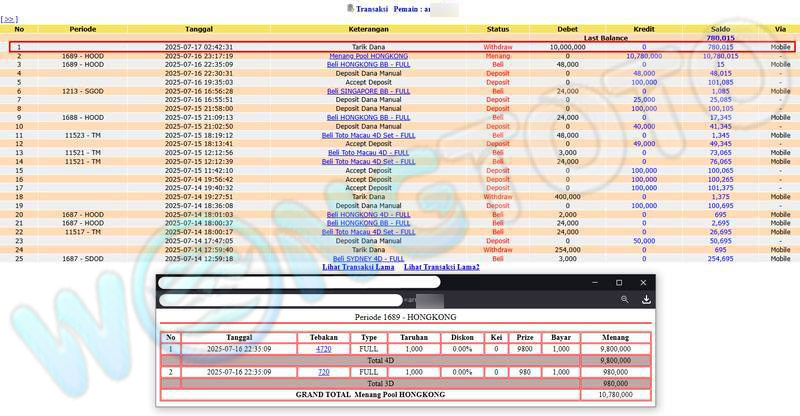Click Lihat Transaksi Lama link

click(x=357, y=267)
